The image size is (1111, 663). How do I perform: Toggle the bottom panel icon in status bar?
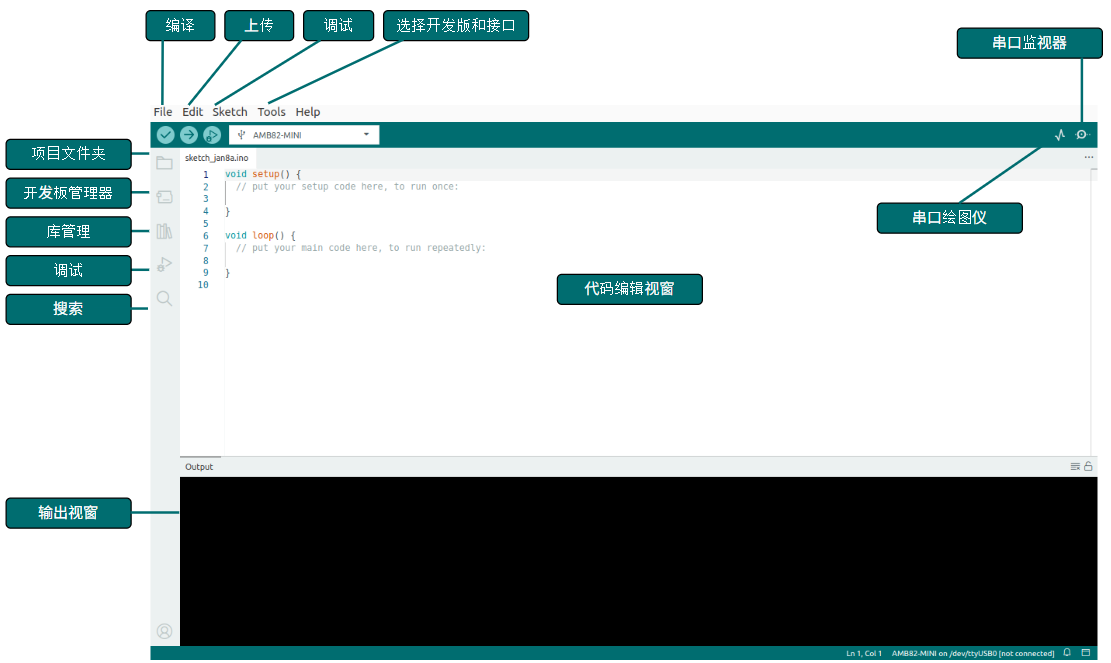(x=1085, y=652)
